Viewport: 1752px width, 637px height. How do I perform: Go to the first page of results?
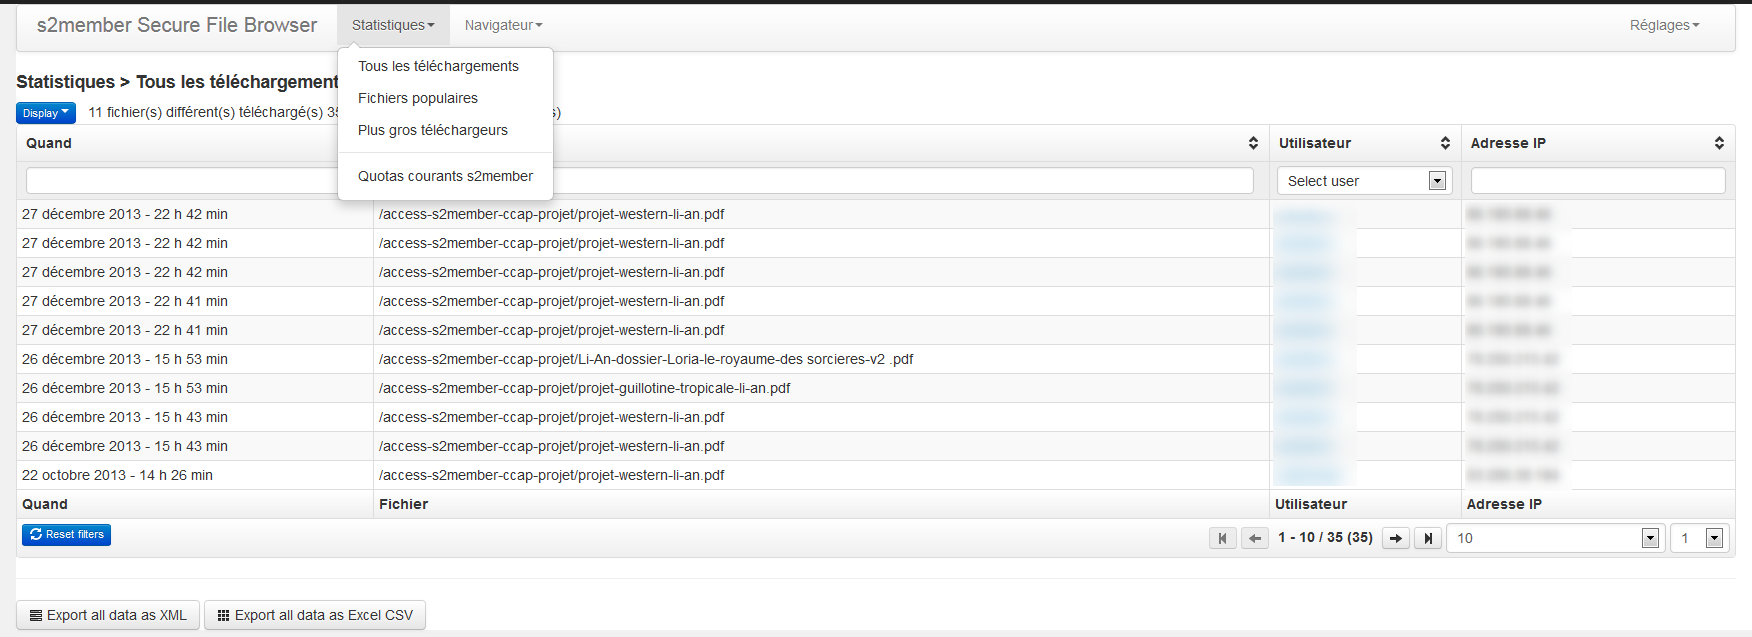pyautogui.click(x=1222, y=538)
